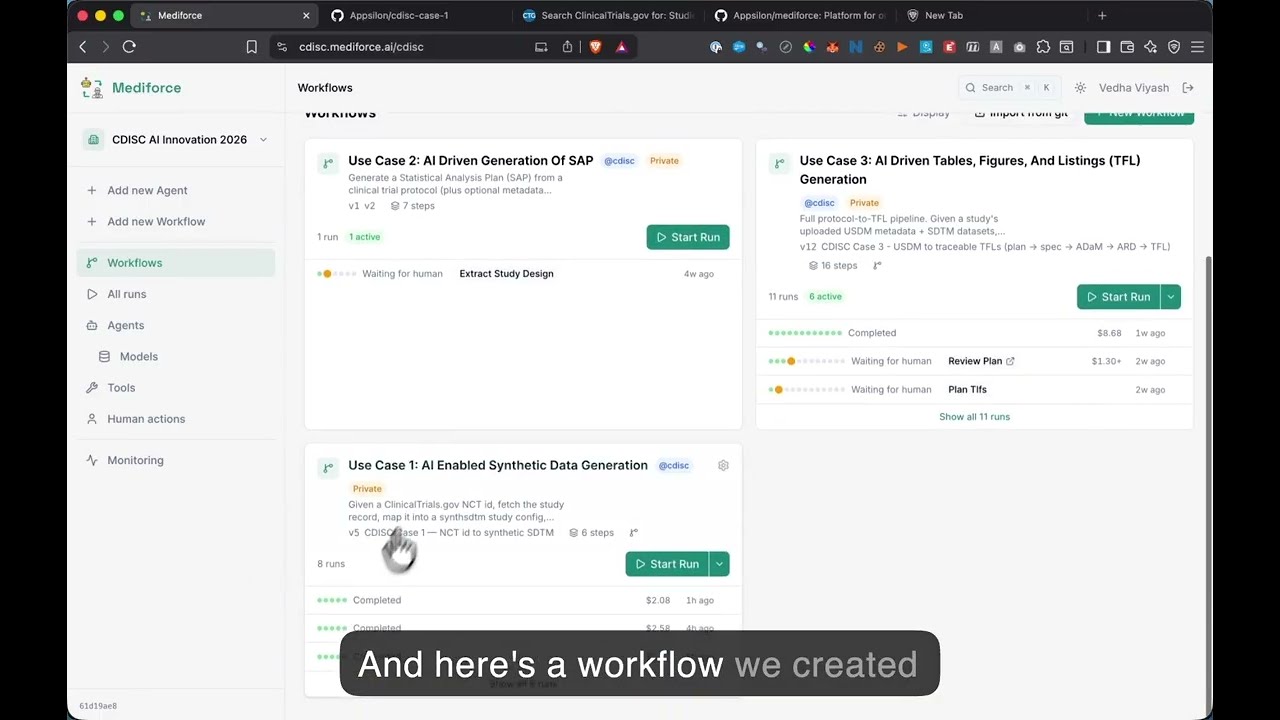Click the Mediforce logo icon
Image resolution: width=1280 pixels, height=720 pixels.
pos(92,88)
